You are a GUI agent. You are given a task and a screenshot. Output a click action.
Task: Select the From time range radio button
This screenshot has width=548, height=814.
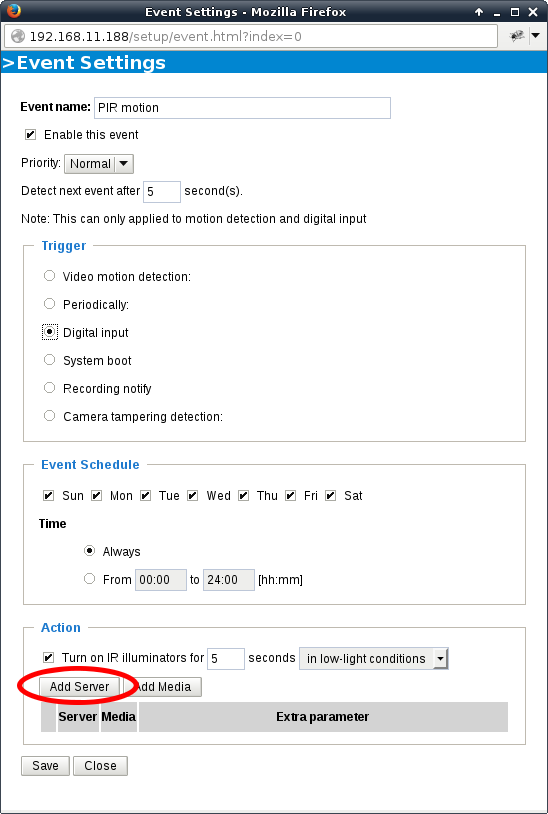(90, 579)
